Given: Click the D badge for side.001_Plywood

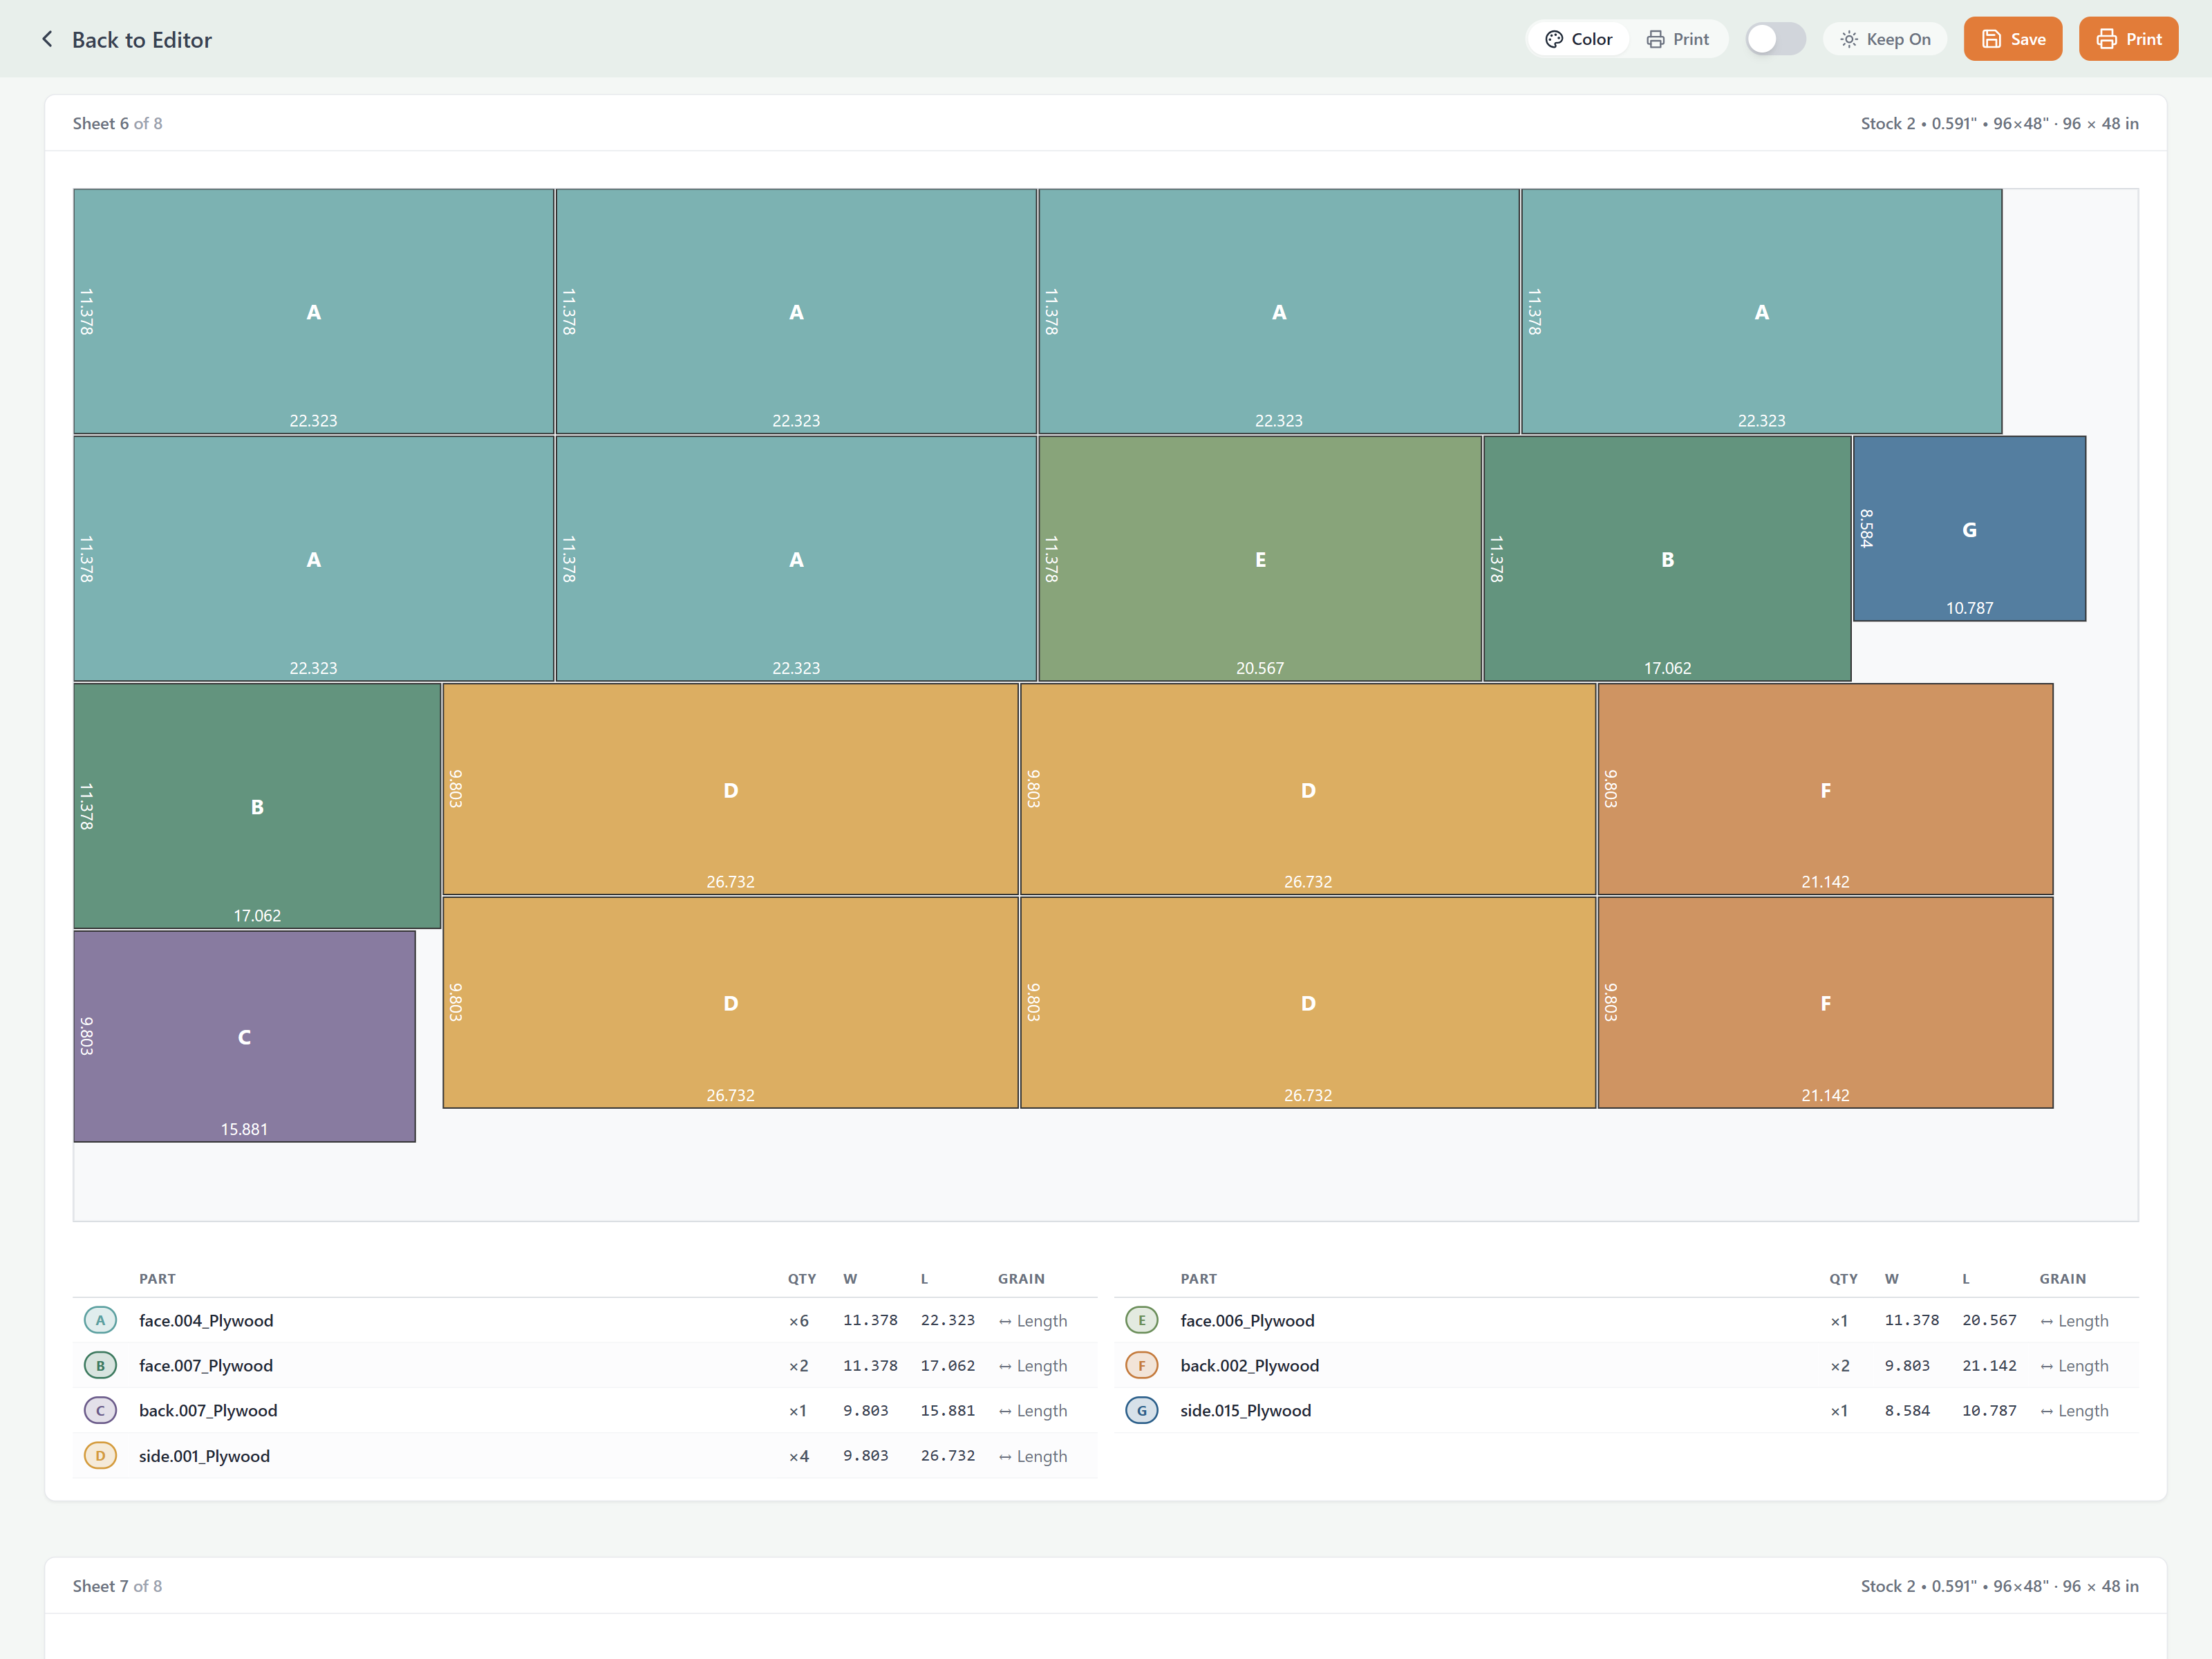Looking at the screenshot, I should click(100, 1456).
